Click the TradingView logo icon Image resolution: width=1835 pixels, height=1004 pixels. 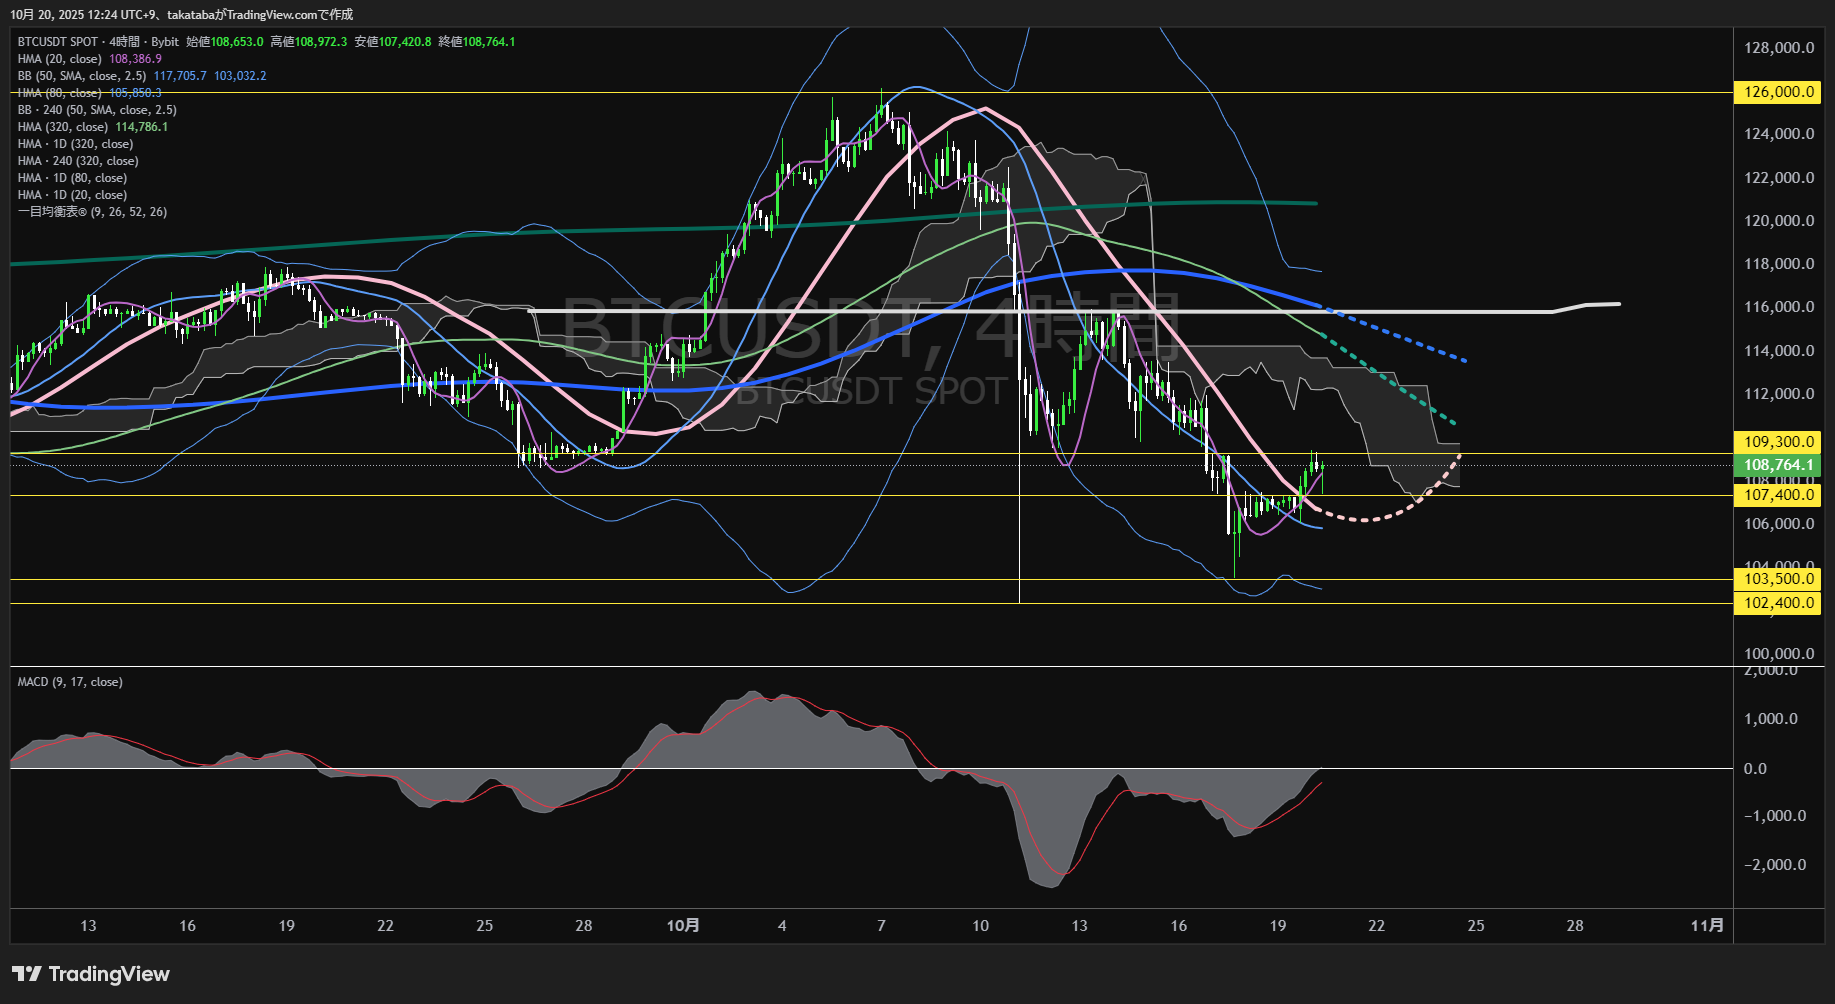coord(27,974)
